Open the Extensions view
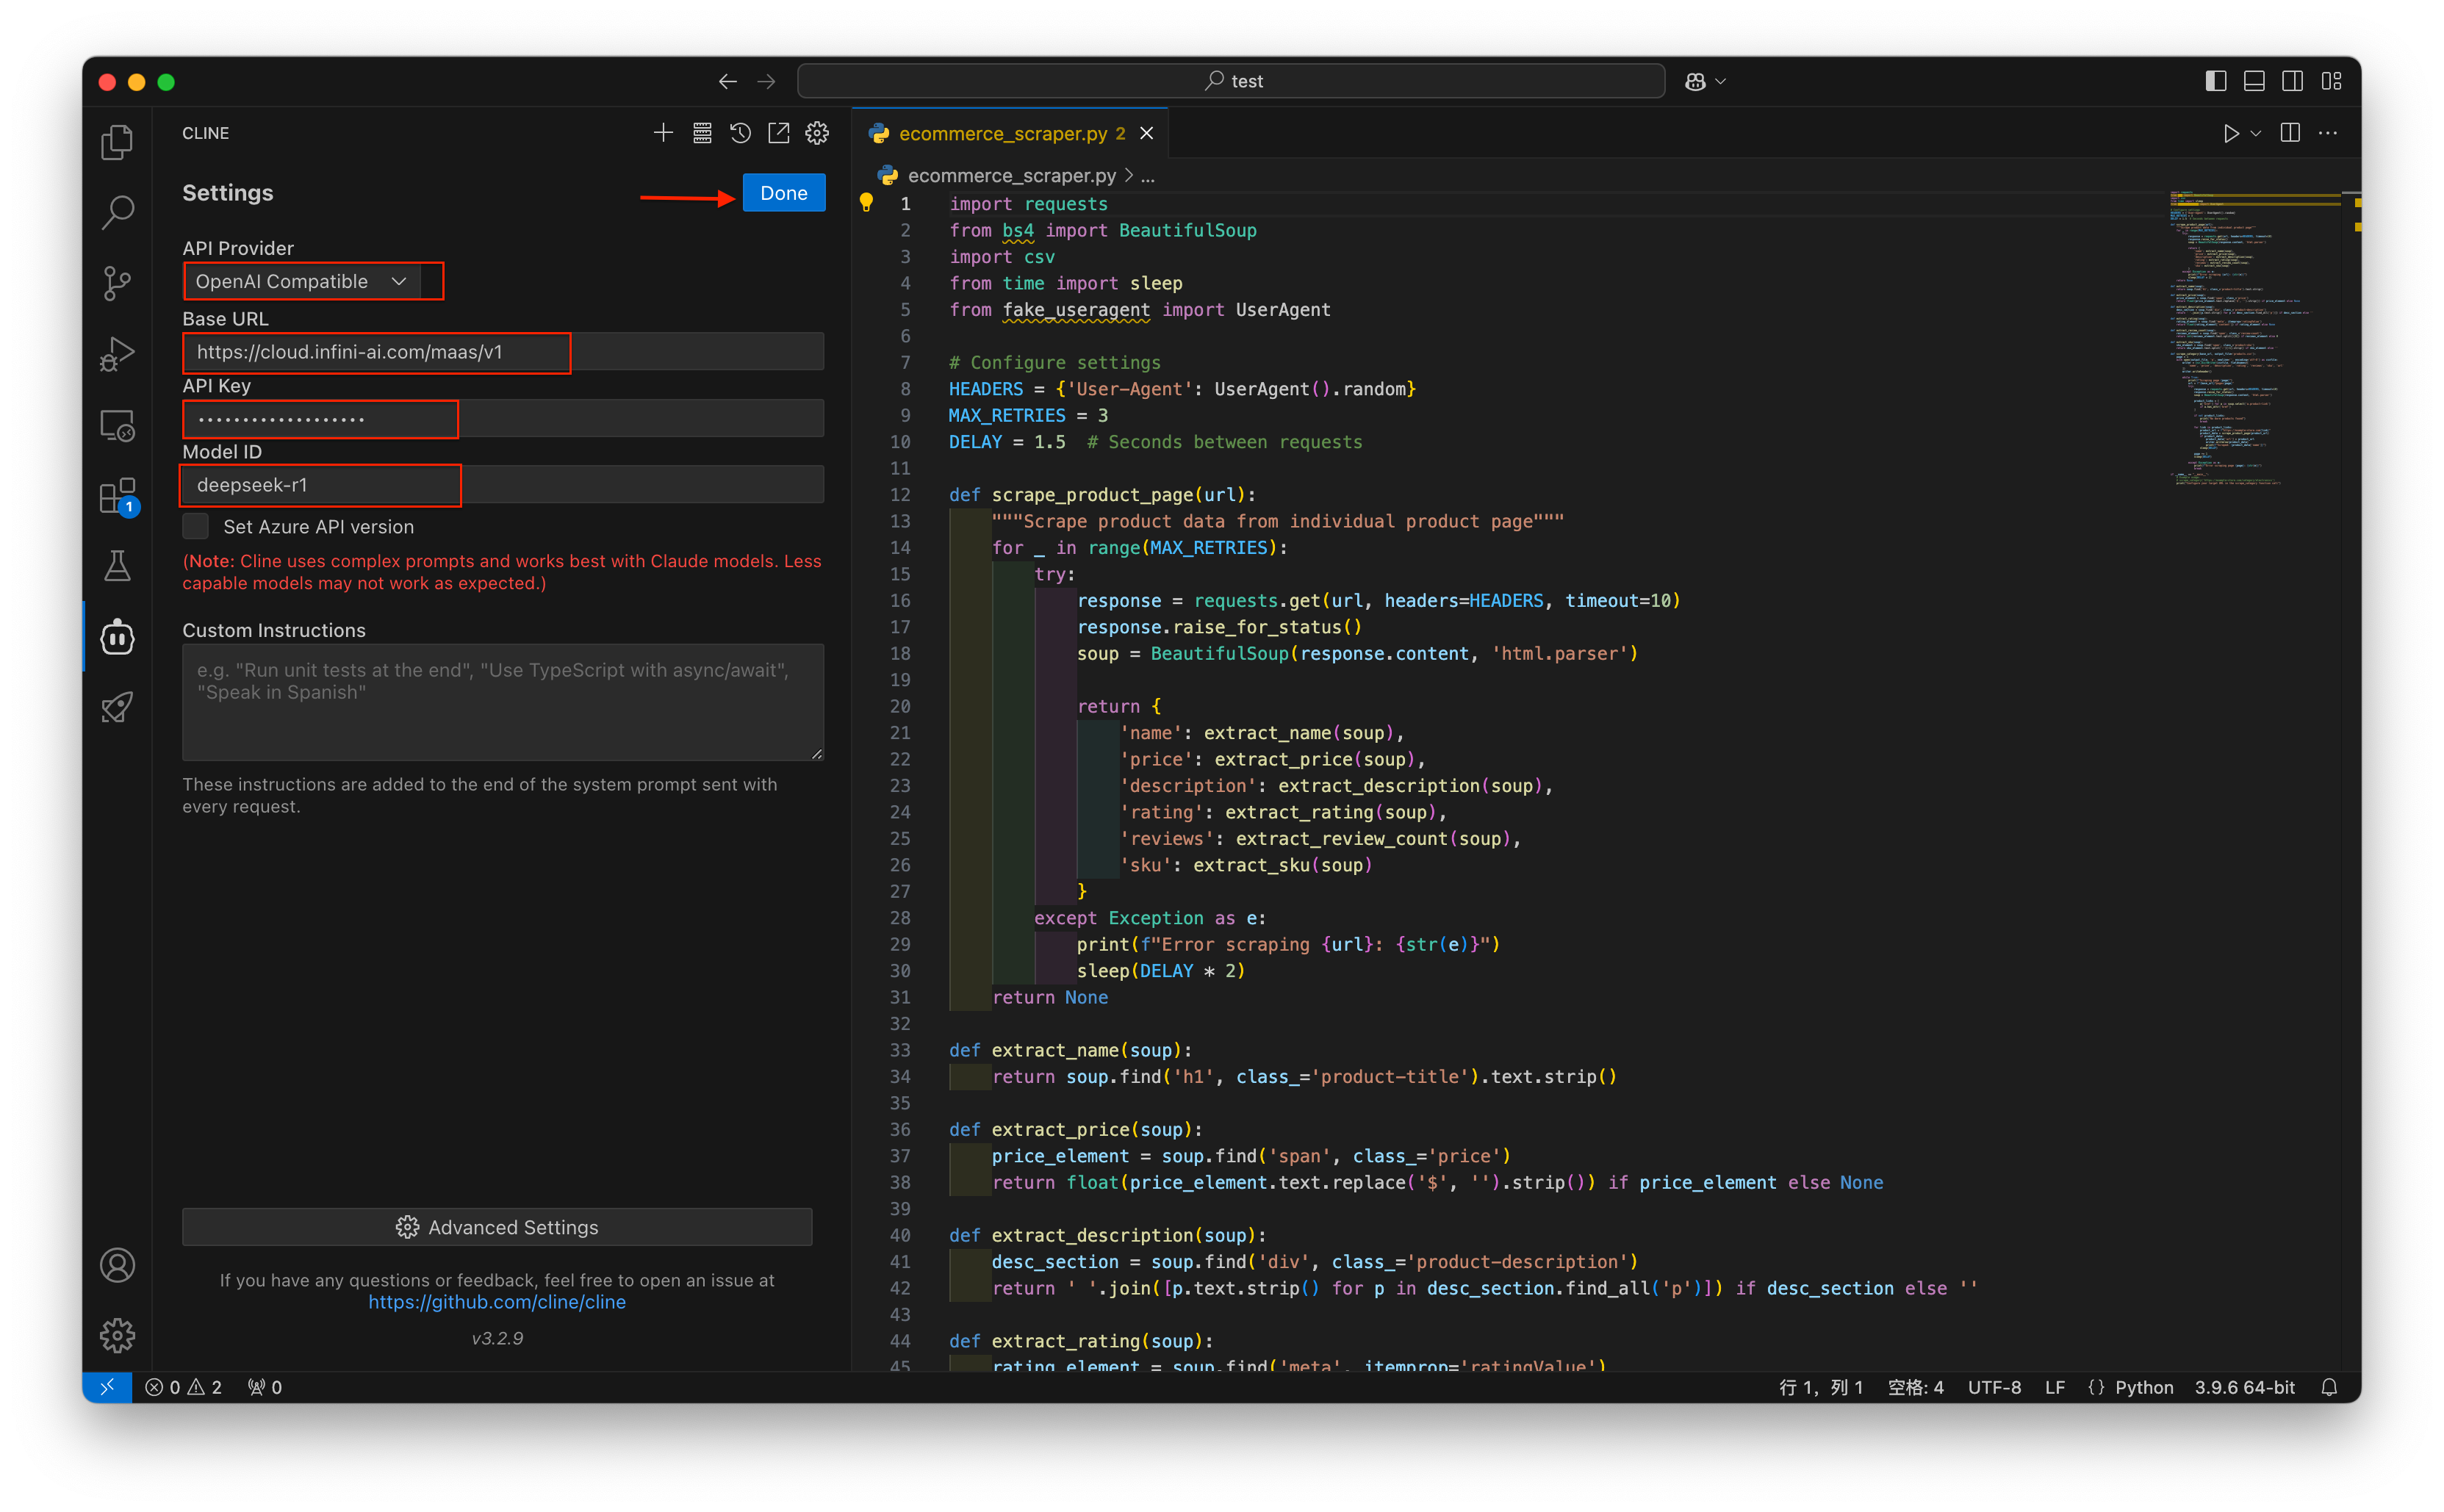This screenshot has width=2444, height=1512. click(117, 496)
